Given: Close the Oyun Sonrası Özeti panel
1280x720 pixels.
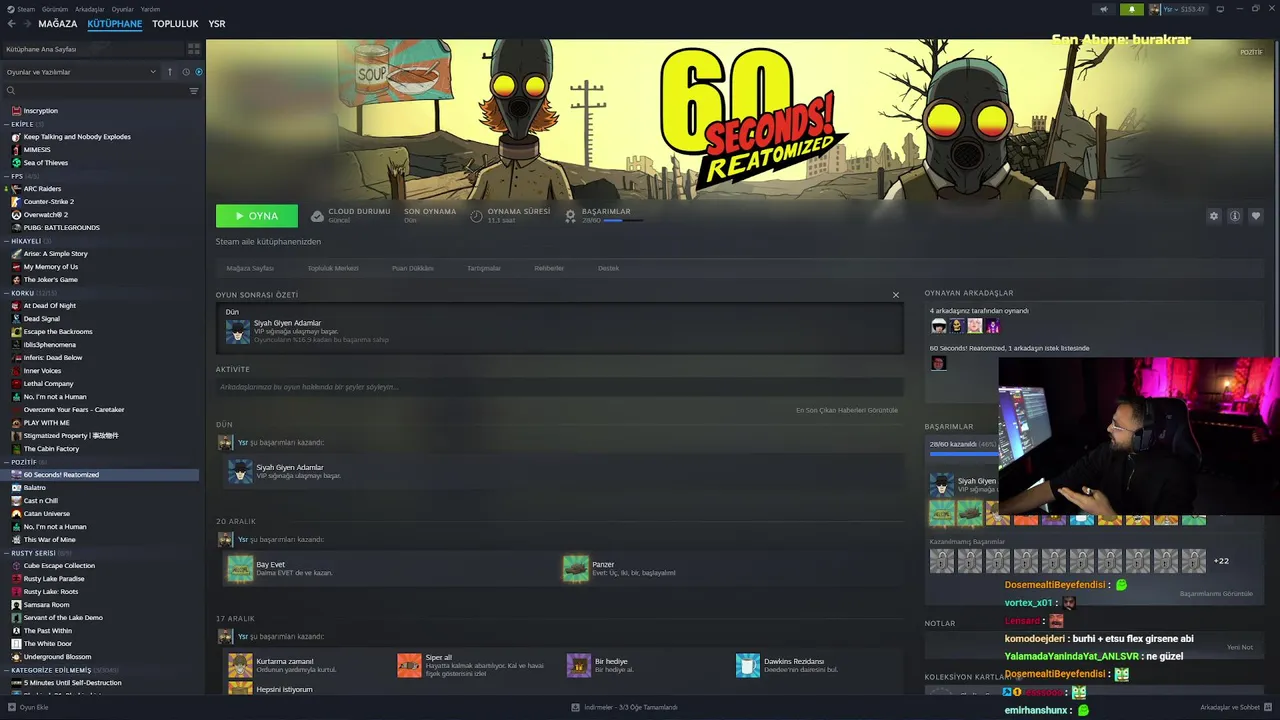Looking at the screenshot, I should tap(896, 295).
